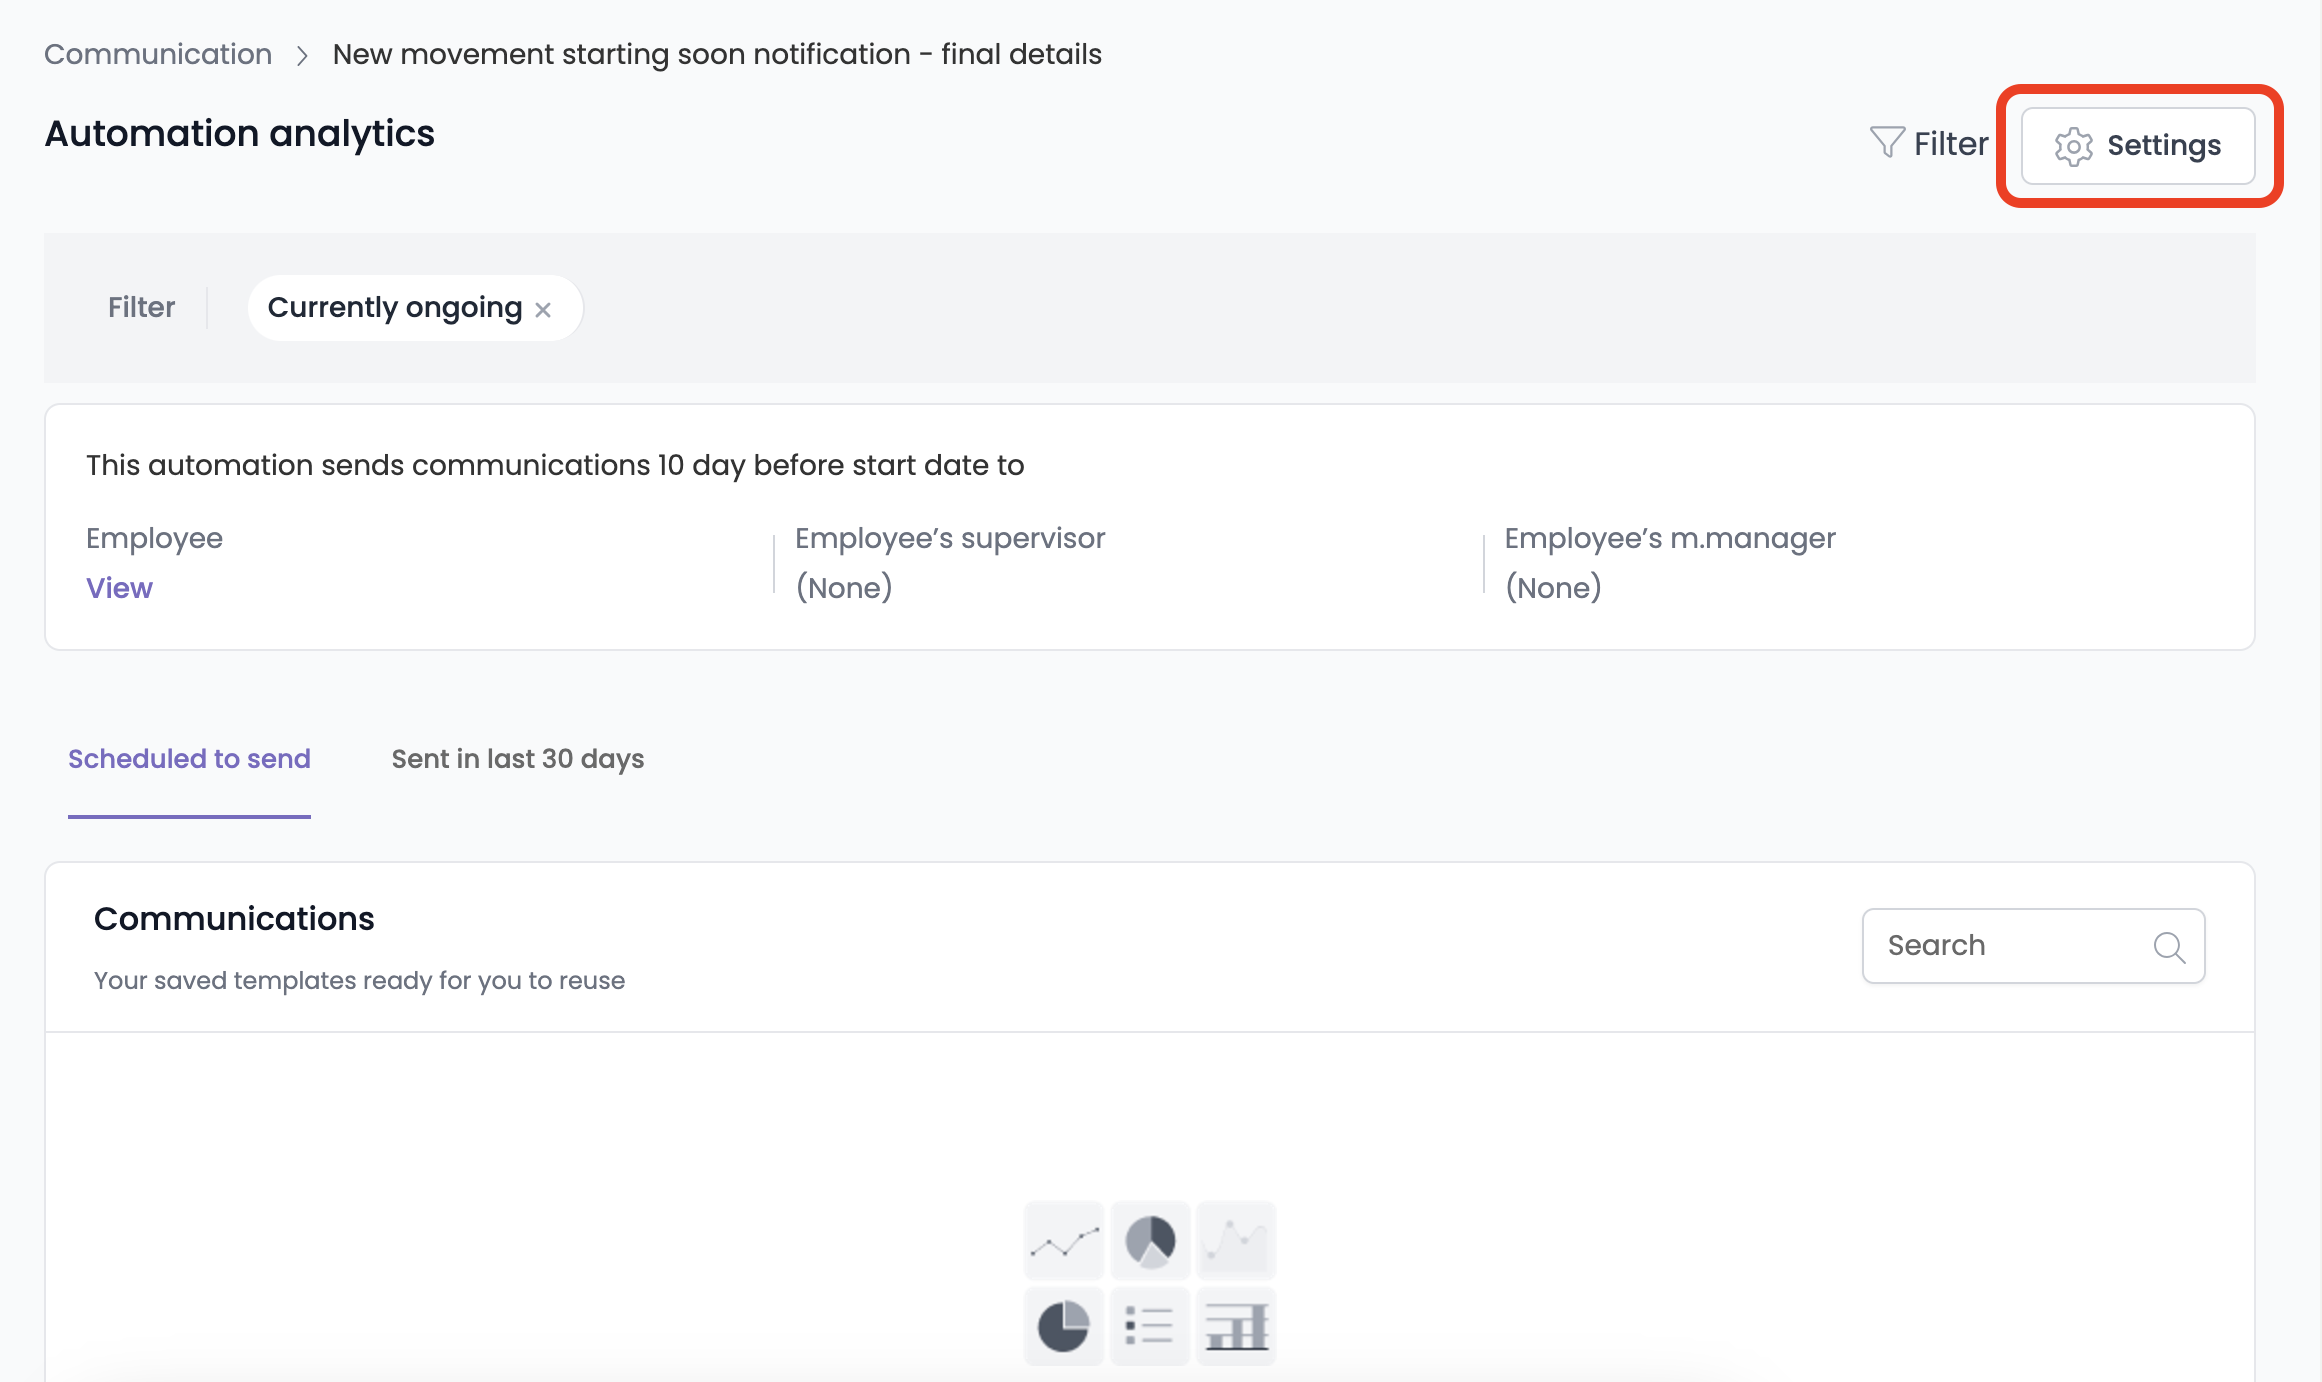The height and width of the screenshot is (1382, 2322).
Task: Select the Automation analytics heading
Action: tap(240, 134)
